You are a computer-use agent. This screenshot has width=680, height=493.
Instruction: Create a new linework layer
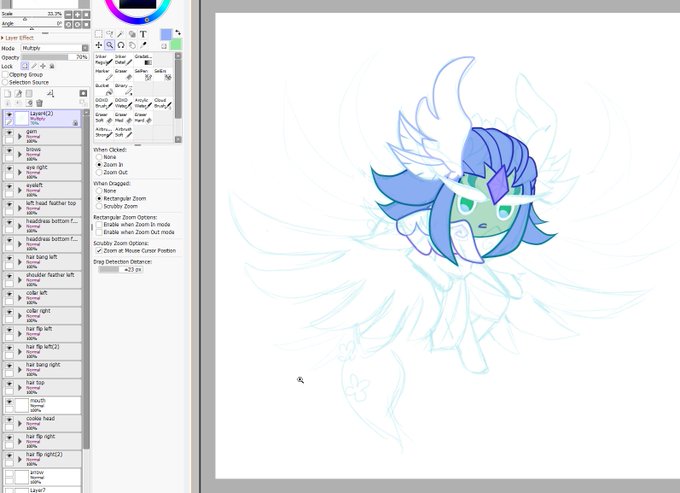point(18,93)
